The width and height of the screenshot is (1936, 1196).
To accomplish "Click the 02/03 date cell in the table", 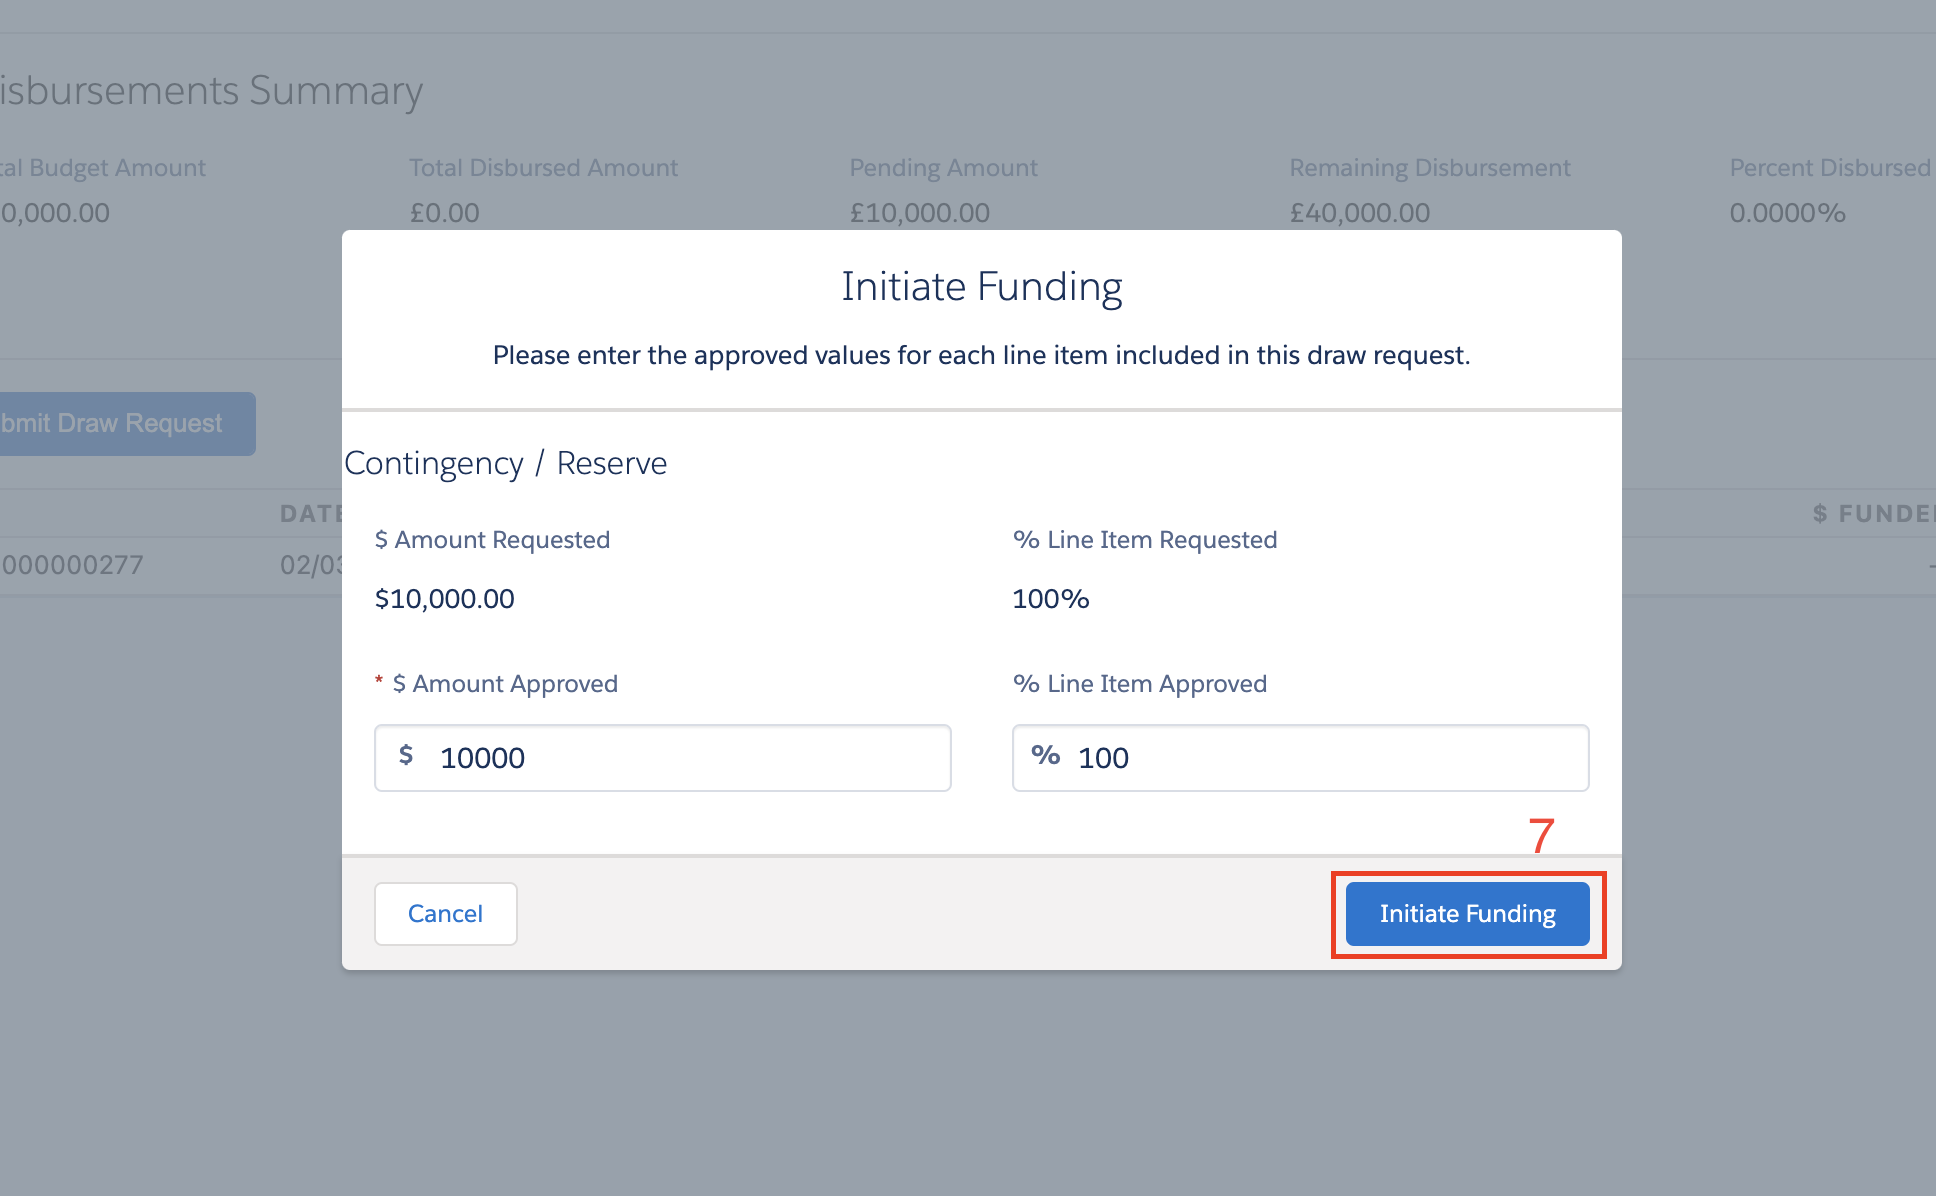I will pos(305,564).
